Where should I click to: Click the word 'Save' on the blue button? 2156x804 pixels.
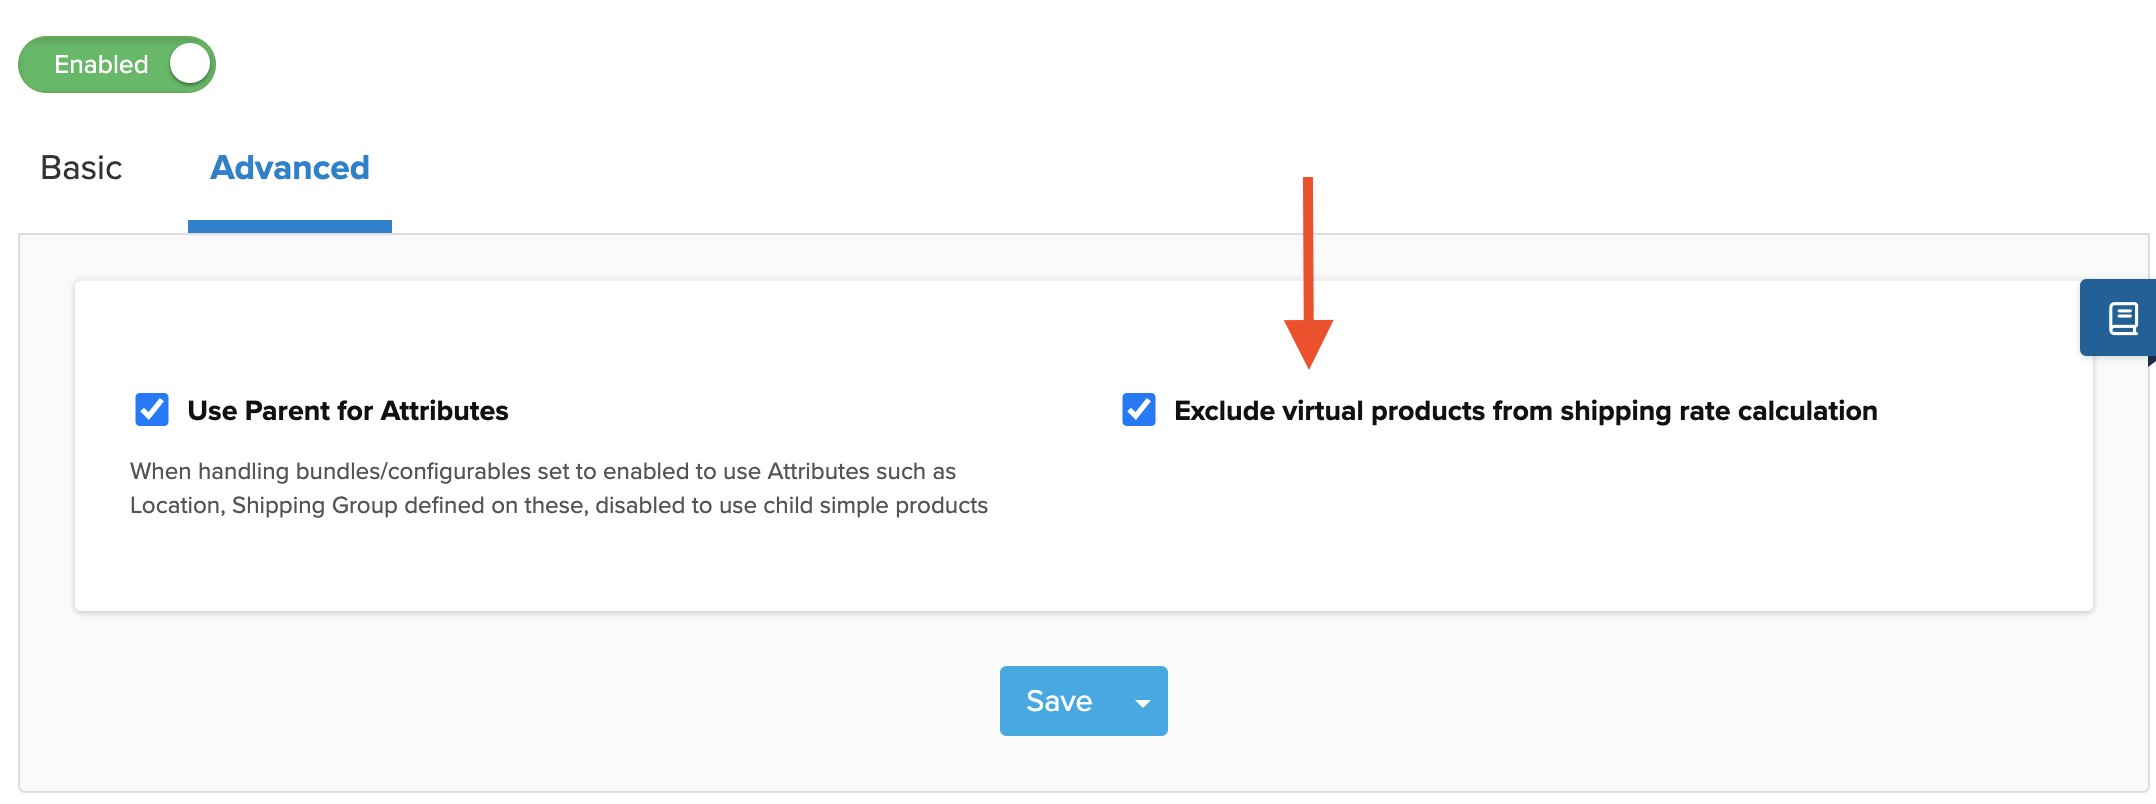click(1059, 702)
